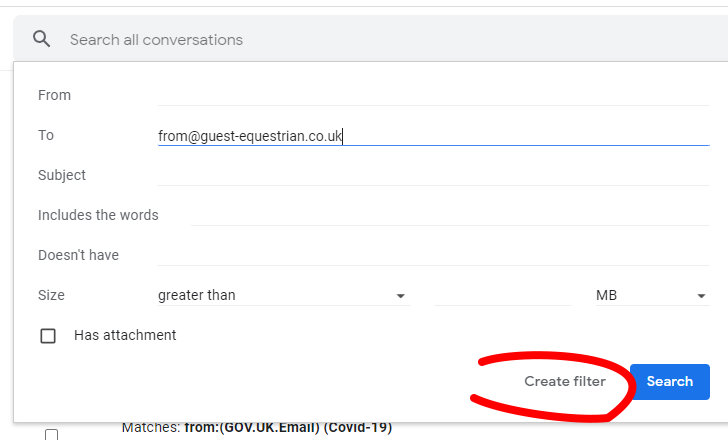The height and width of the screenshot is (440, 728).
Task: Click the size number input field
Action: pyautogui.click(x=502, y=295)
